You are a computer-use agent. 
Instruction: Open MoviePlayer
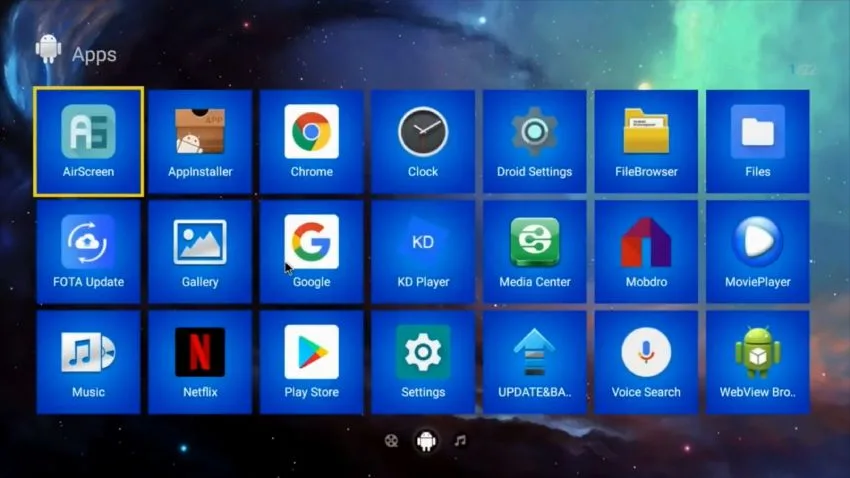click(x=758, y=252)
